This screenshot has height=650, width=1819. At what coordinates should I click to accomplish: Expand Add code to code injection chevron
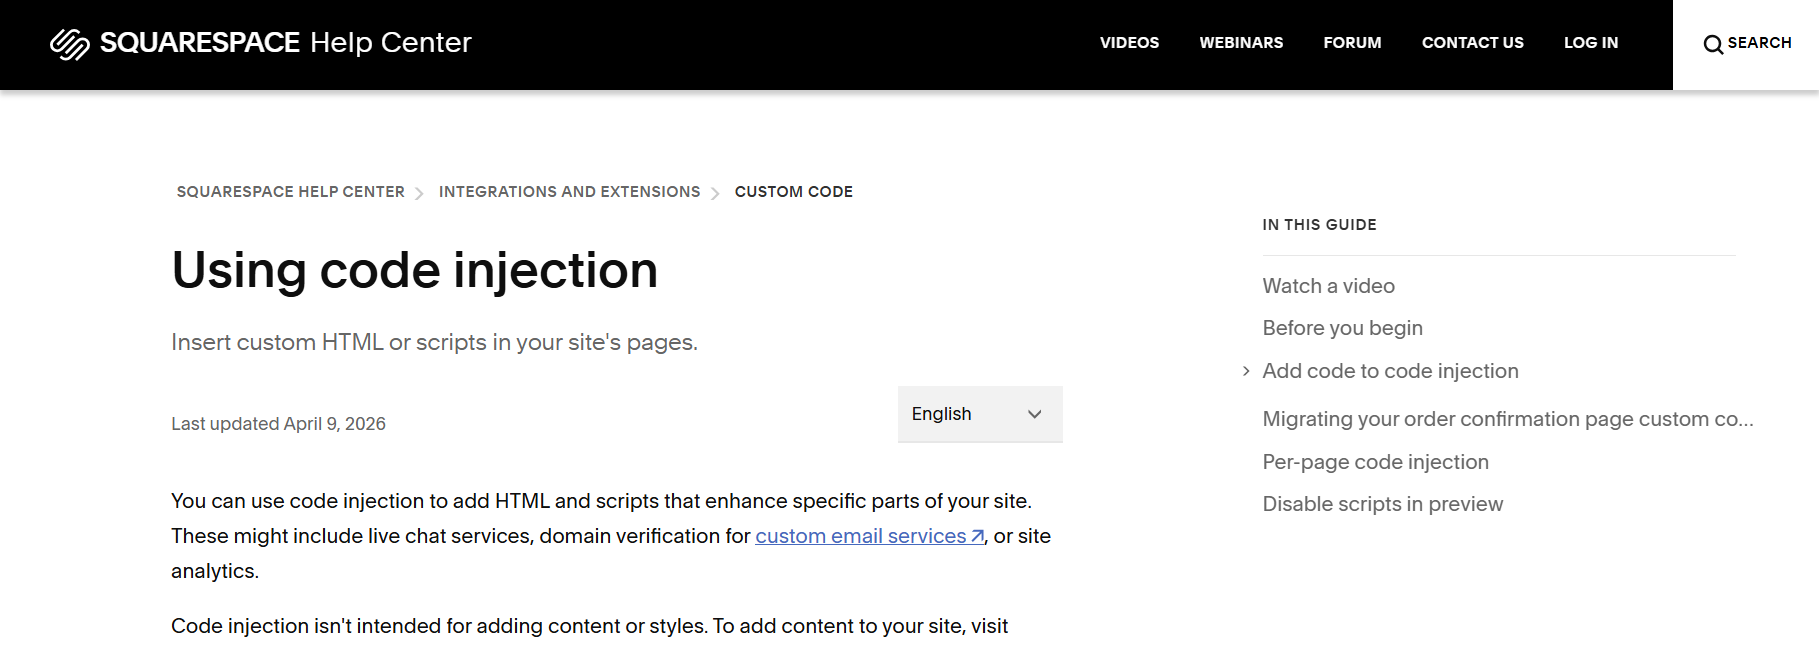(1246, 371)
